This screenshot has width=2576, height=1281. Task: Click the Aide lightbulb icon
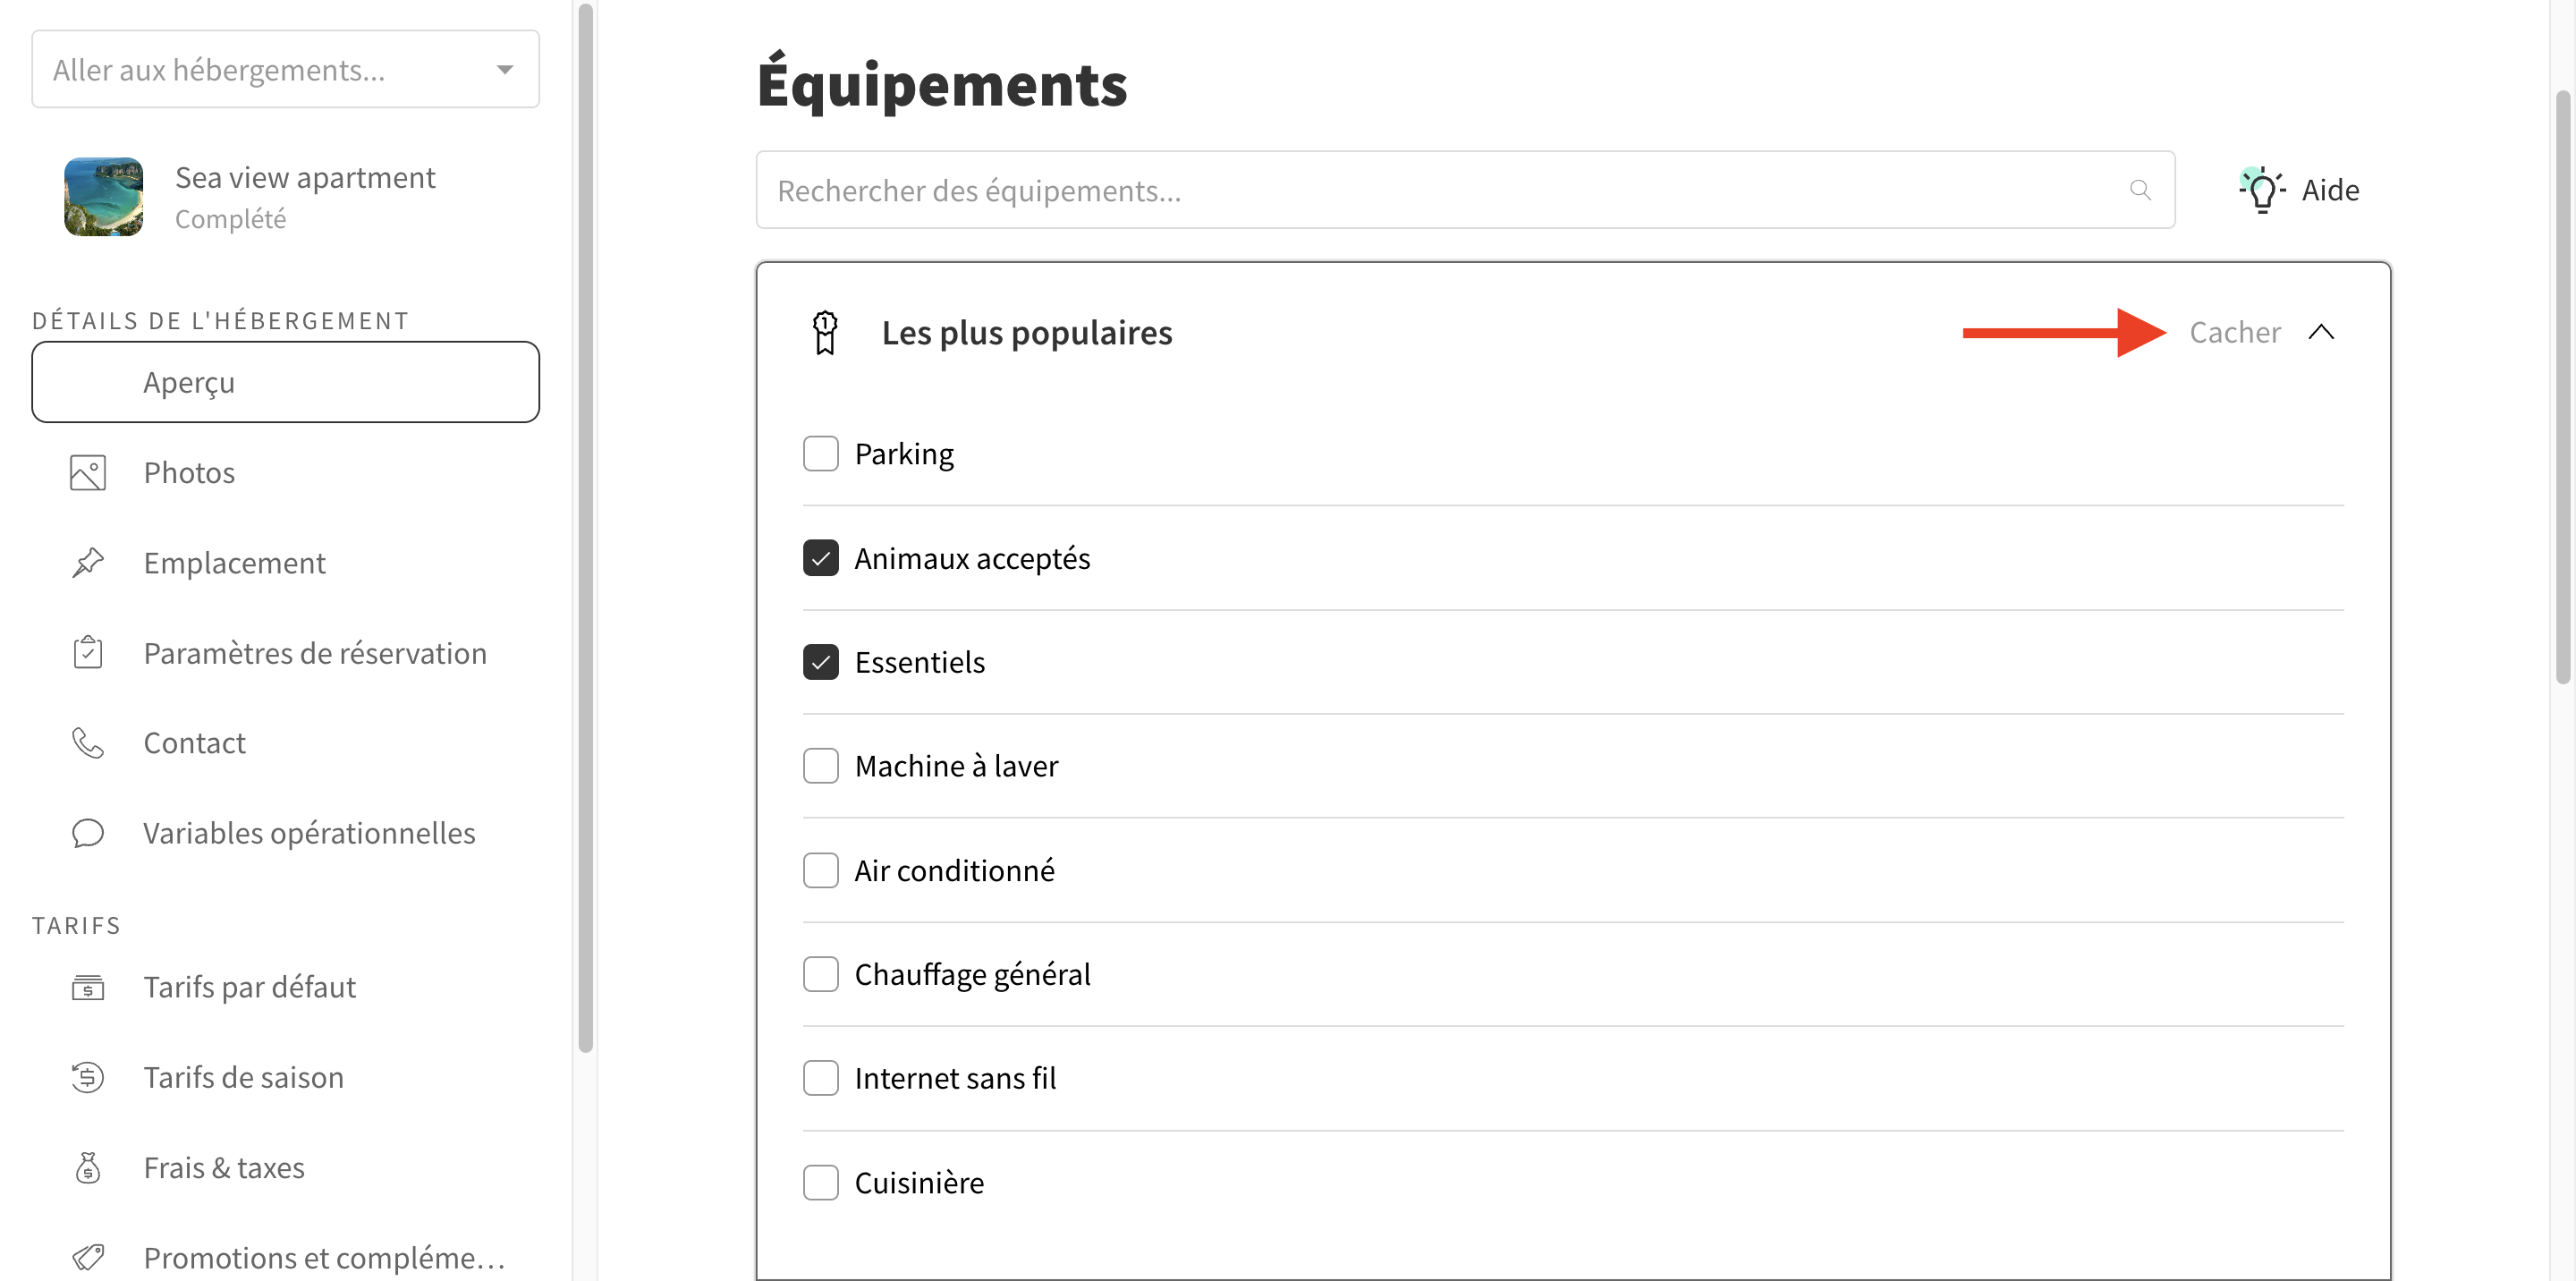coord(2262,190)
